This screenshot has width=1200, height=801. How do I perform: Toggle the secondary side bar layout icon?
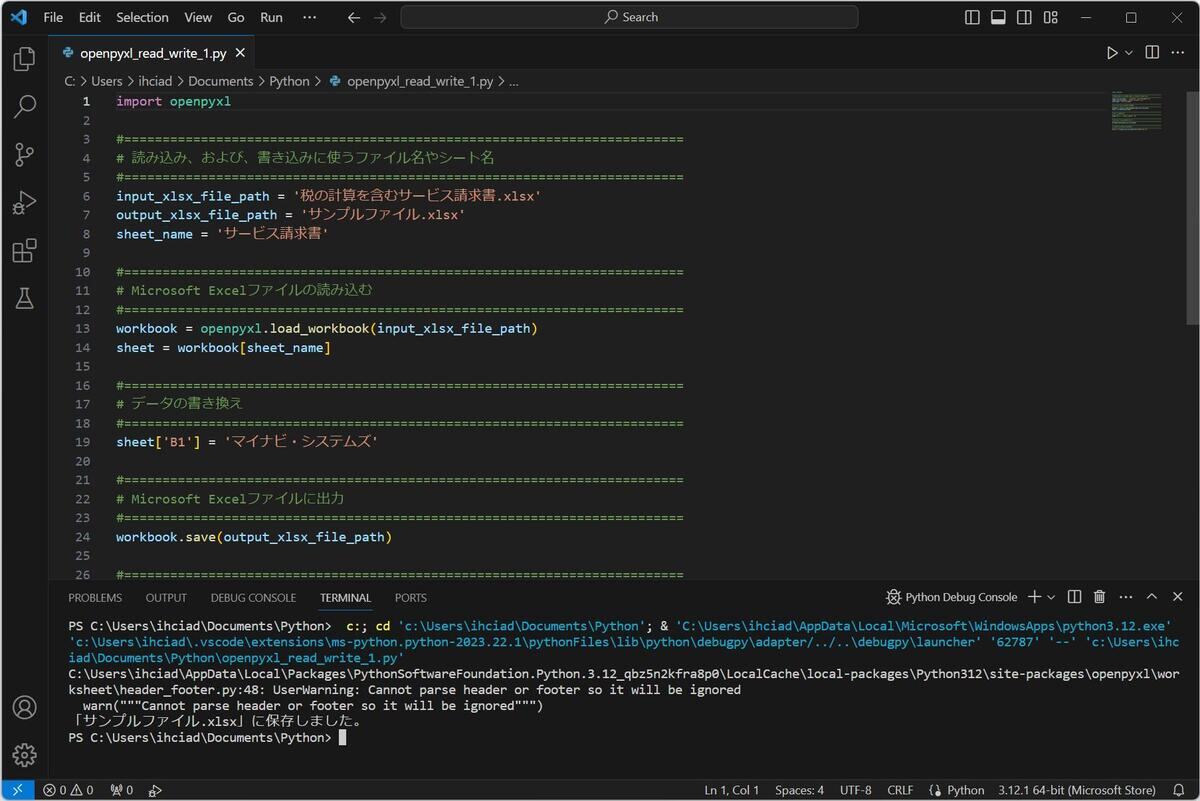1024,17
